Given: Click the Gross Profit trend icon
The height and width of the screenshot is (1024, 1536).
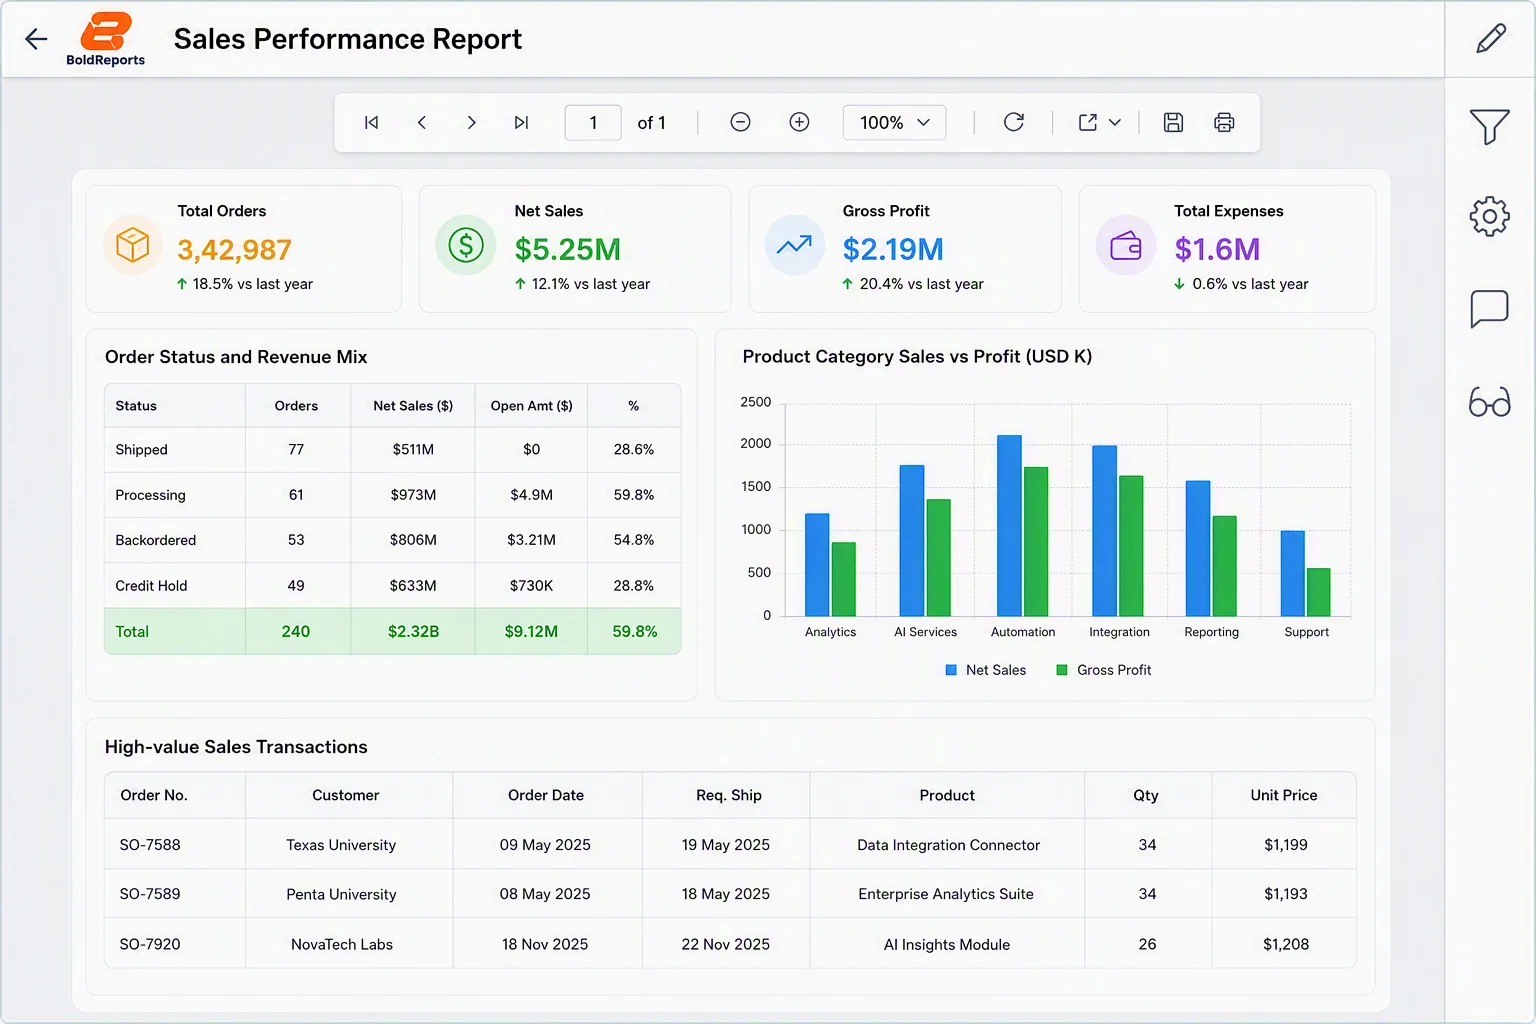Looking at the screenshot, I should (x=795, y=245).
